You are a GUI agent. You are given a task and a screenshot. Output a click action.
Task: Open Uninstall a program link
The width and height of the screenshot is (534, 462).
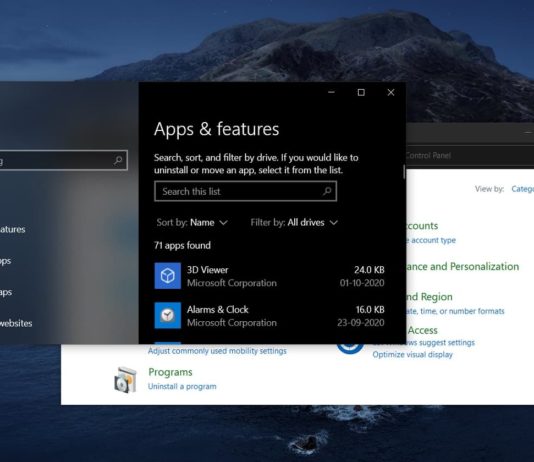pyautogui.click(x=182, y=386)
